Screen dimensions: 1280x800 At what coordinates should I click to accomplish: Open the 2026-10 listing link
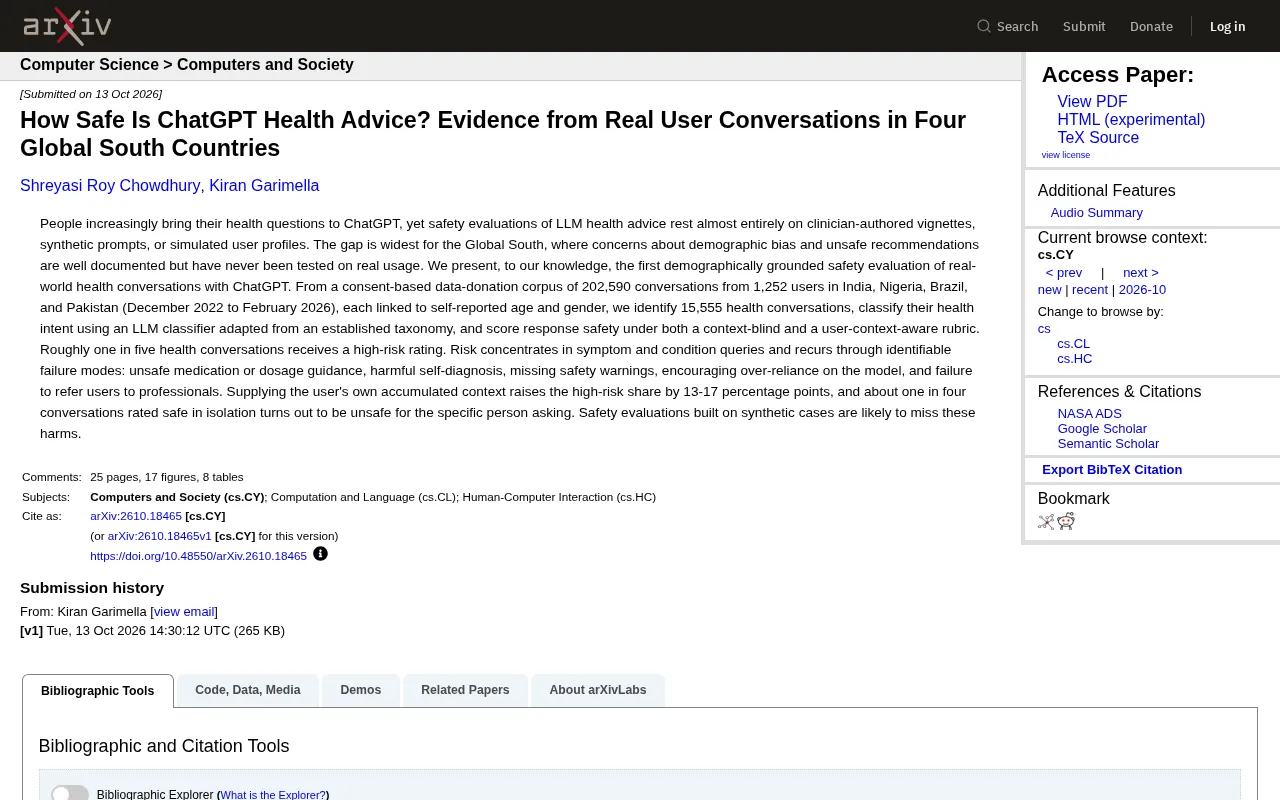pos(1142,290)
